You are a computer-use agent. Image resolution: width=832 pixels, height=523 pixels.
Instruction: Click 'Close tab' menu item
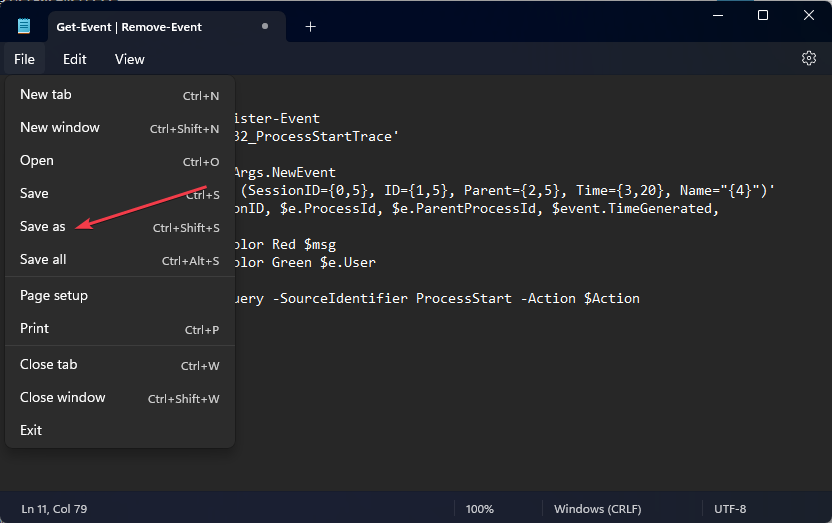(49, 365)
